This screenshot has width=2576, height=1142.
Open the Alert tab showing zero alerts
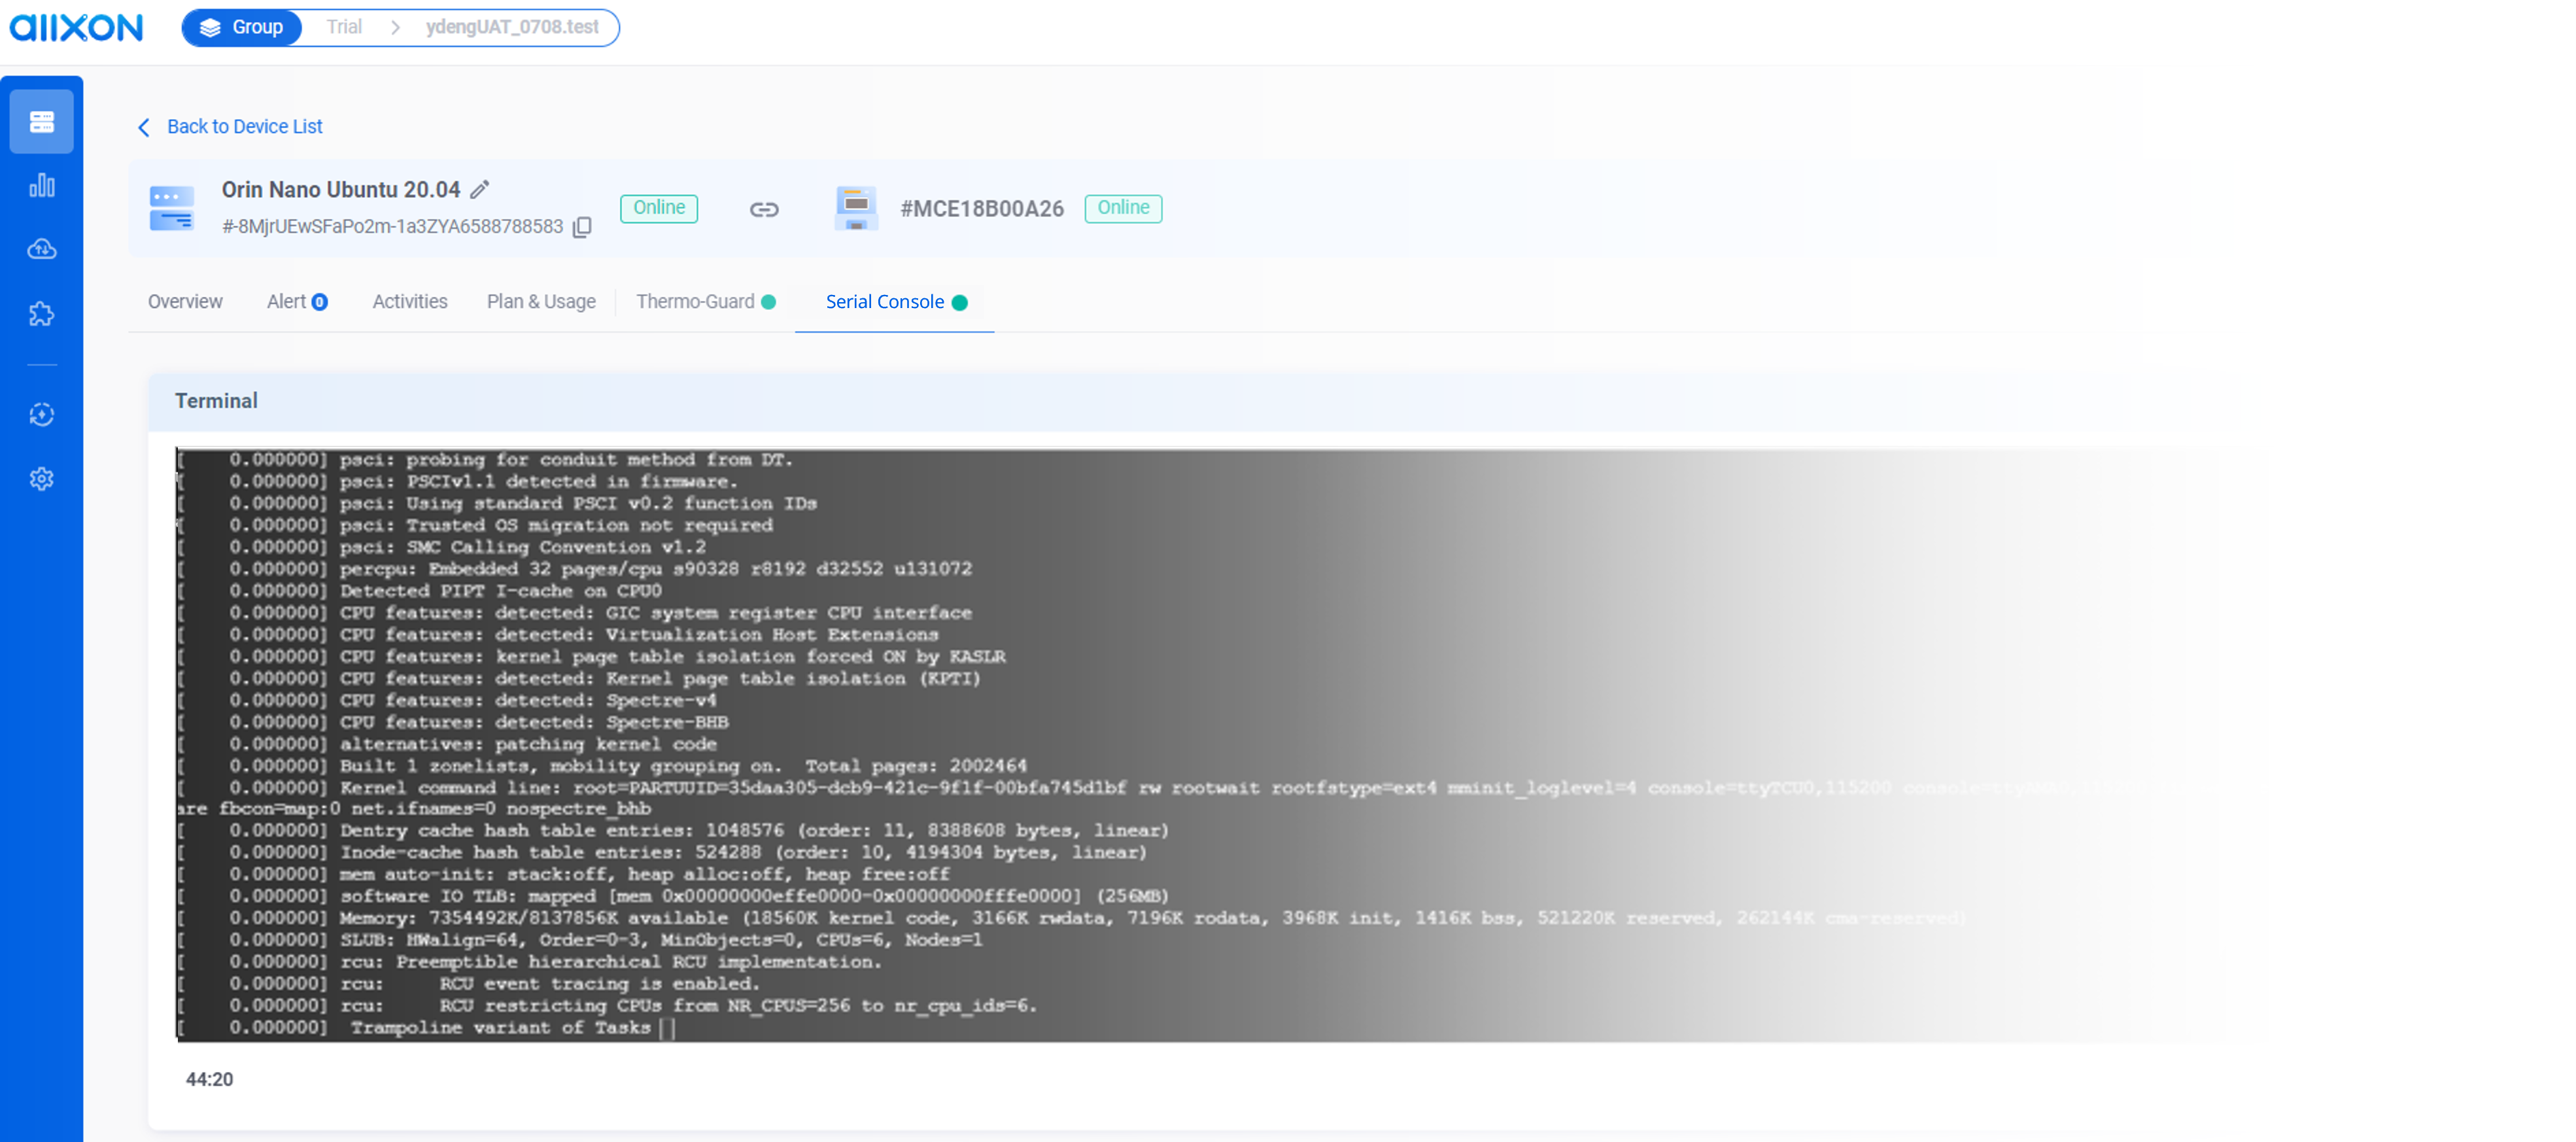(x=296, y=301)
